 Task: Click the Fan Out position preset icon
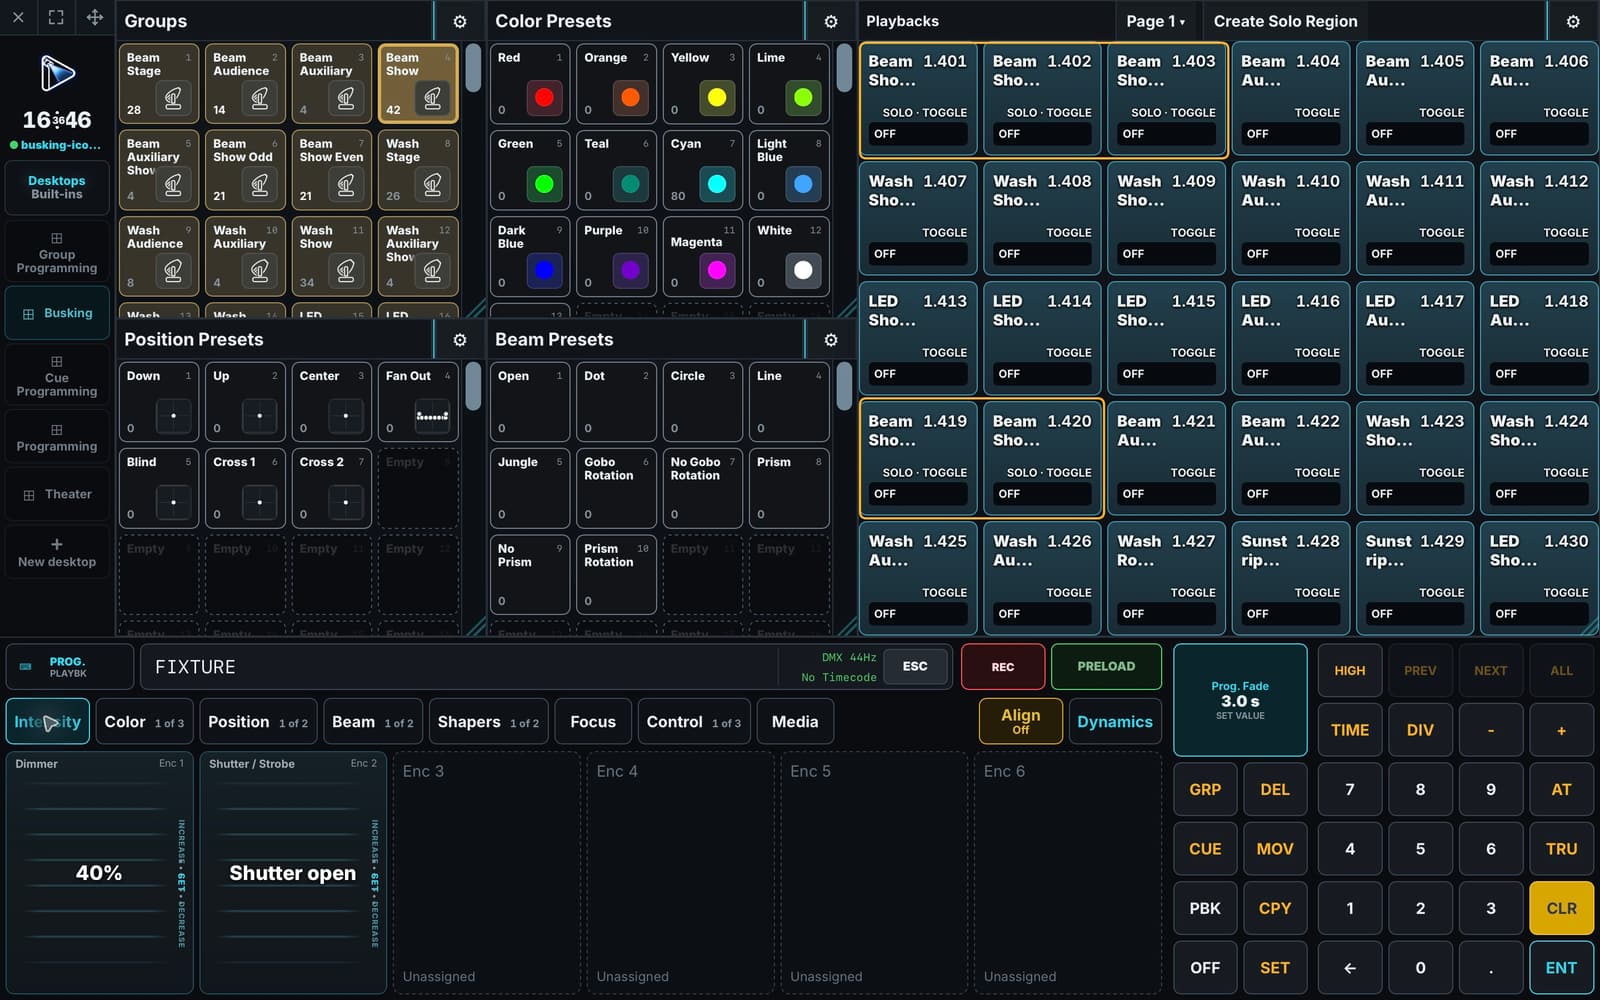432,415
